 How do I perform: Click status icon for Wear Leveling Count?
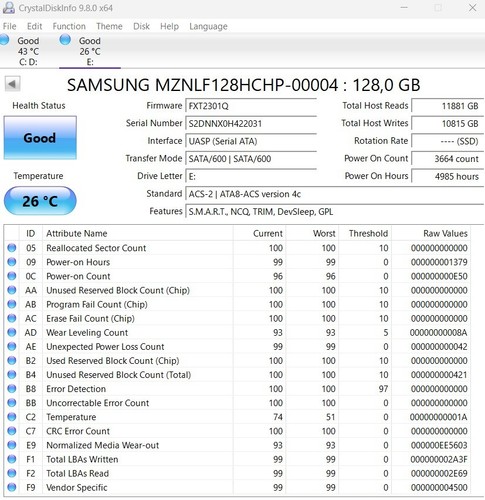[12, 332]
